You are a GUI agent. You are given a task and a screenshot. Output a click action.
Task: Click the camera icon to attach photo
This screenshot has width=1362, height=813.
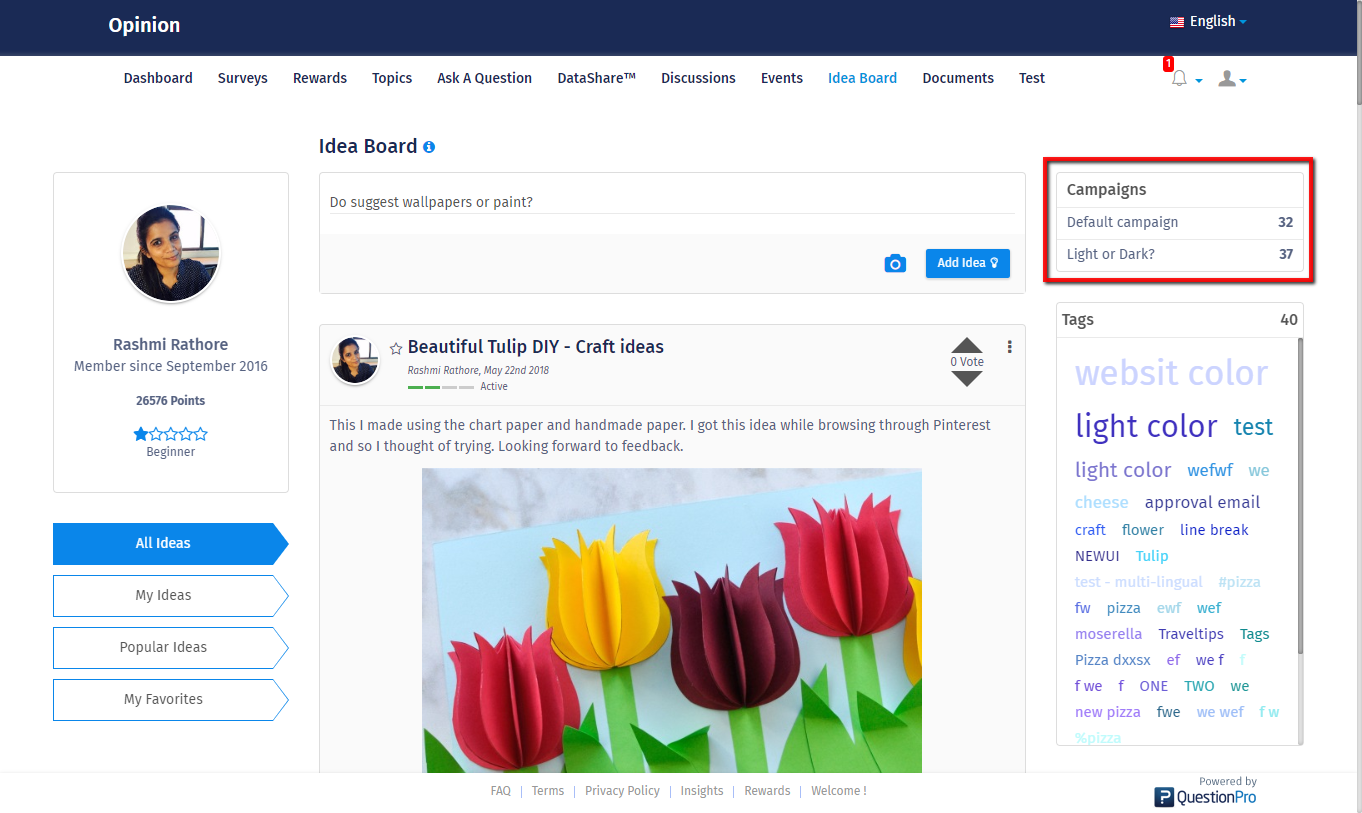(x=895, y=263)
